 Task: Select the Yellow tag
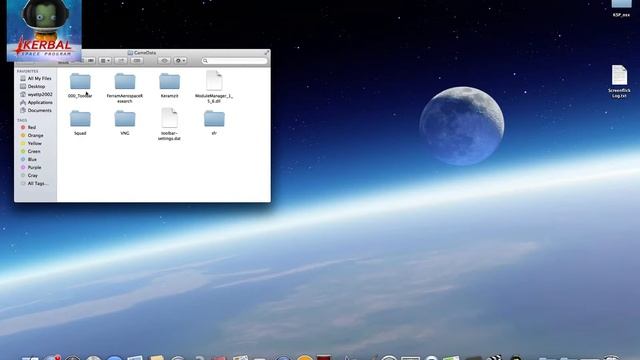click(31, 143)
